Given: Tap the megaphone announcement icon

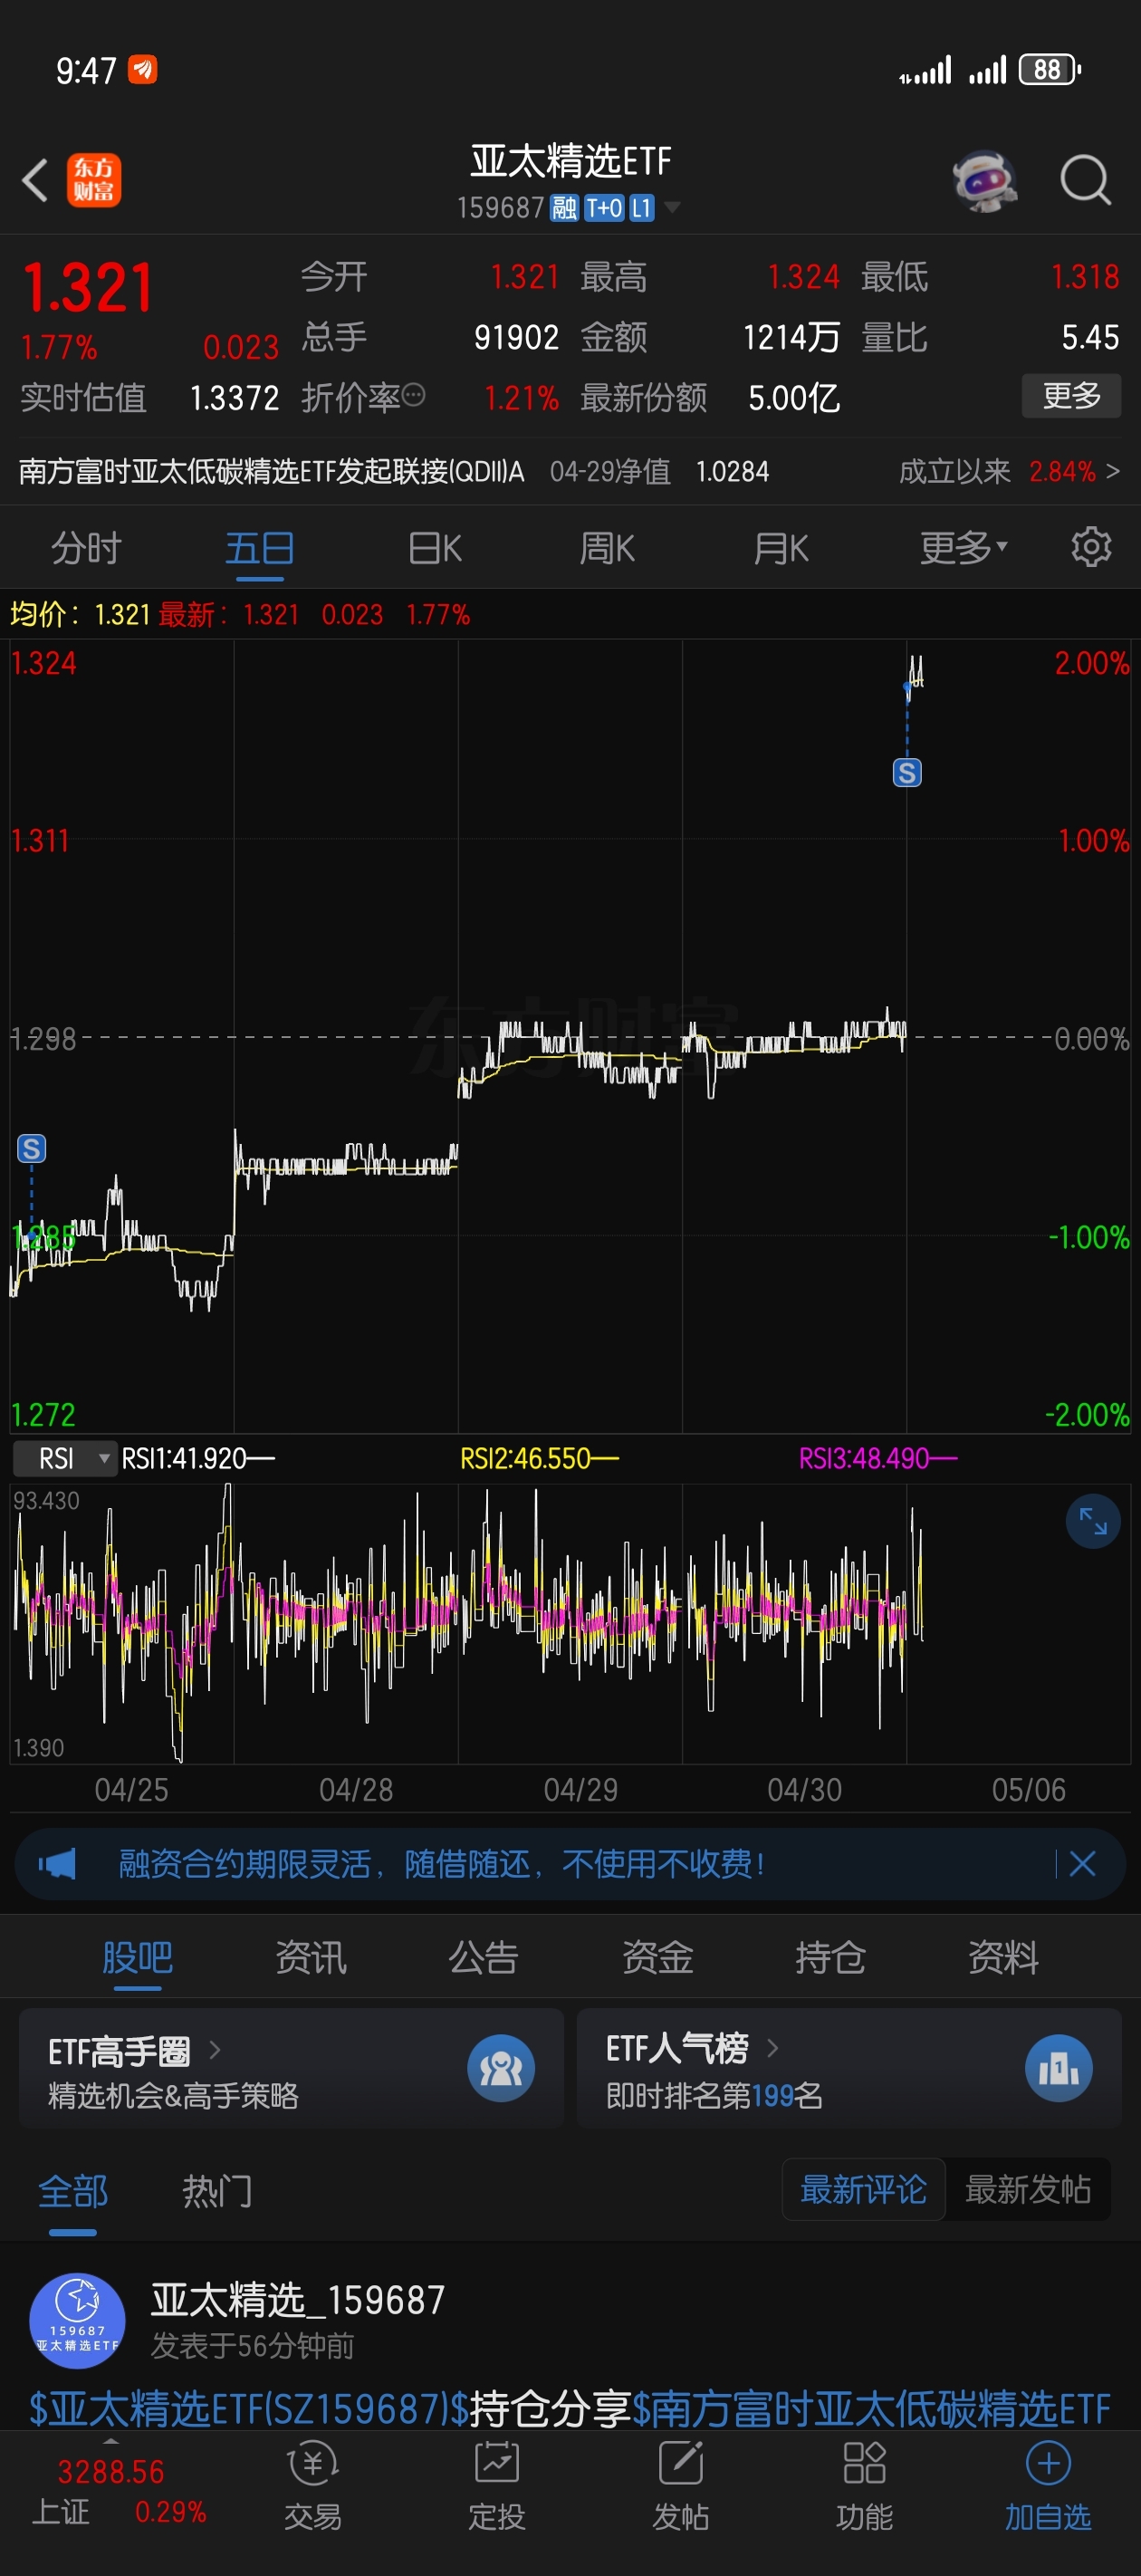Looking at the screenshot, I should pos(57,1863).
